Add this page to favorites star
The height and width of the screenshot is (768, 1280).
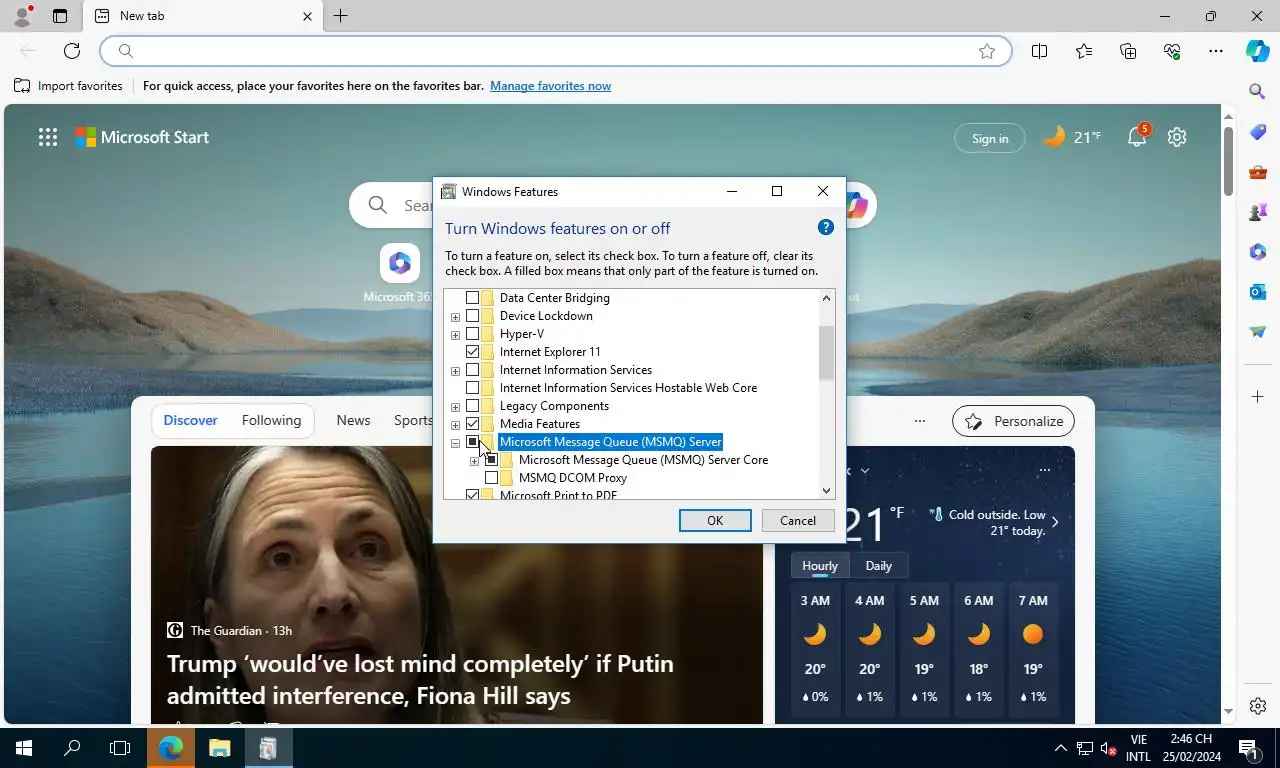click(987, 51)
